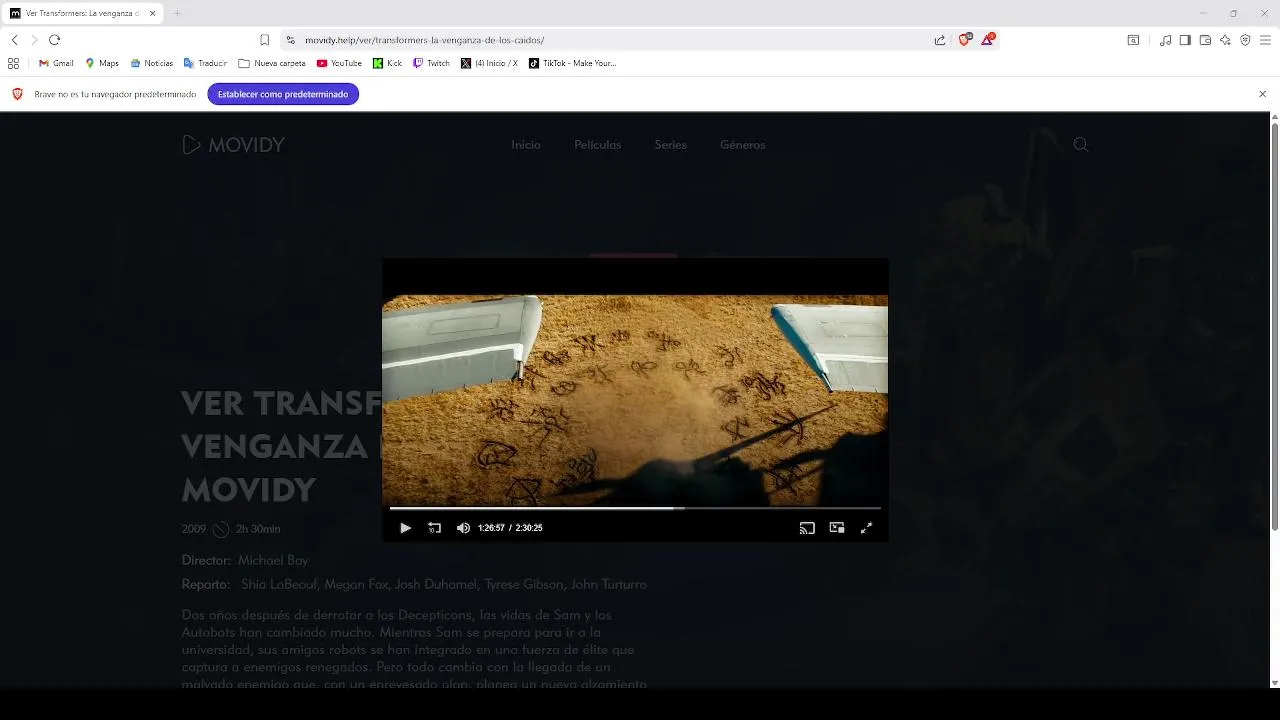Open the media playlist music-note icon
The image size is (1280, 720).
click(1165, 40)
